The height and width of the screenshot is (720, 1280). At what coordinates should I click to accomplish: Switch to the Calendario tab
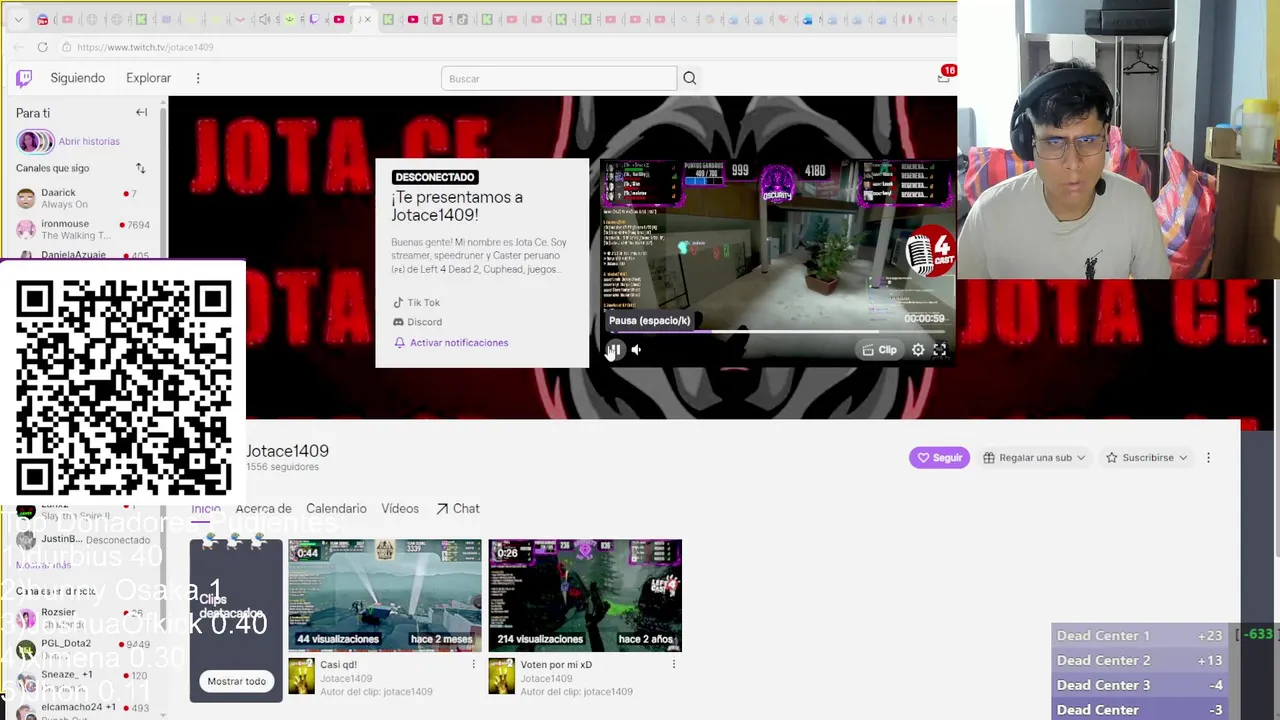pos(336,509)
